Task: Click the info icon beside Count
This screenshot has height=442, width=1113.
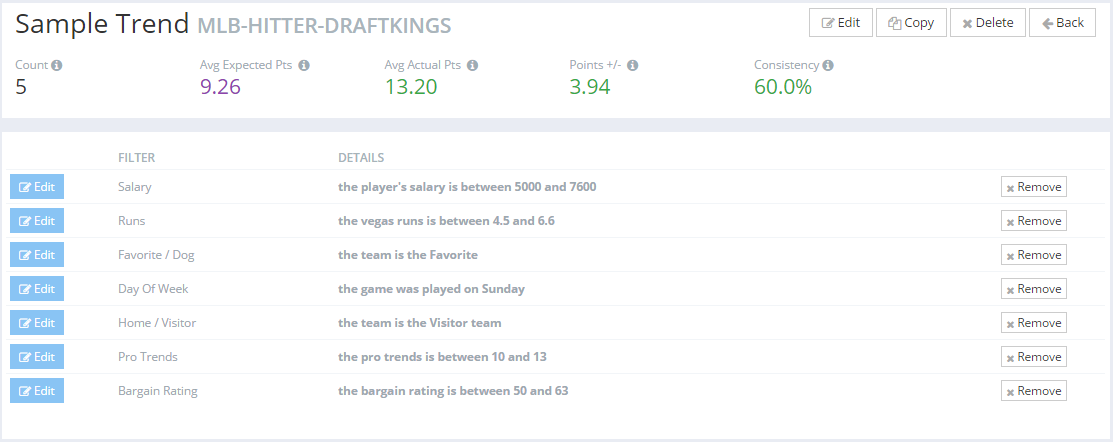Action: point(57,65)
